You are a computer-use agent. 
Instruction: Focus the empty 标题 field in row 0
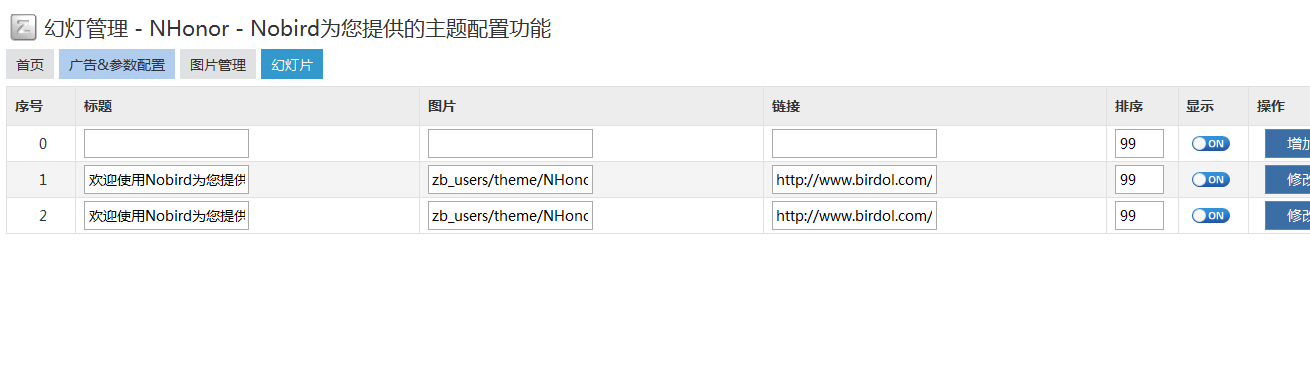(x=166, y=144)
